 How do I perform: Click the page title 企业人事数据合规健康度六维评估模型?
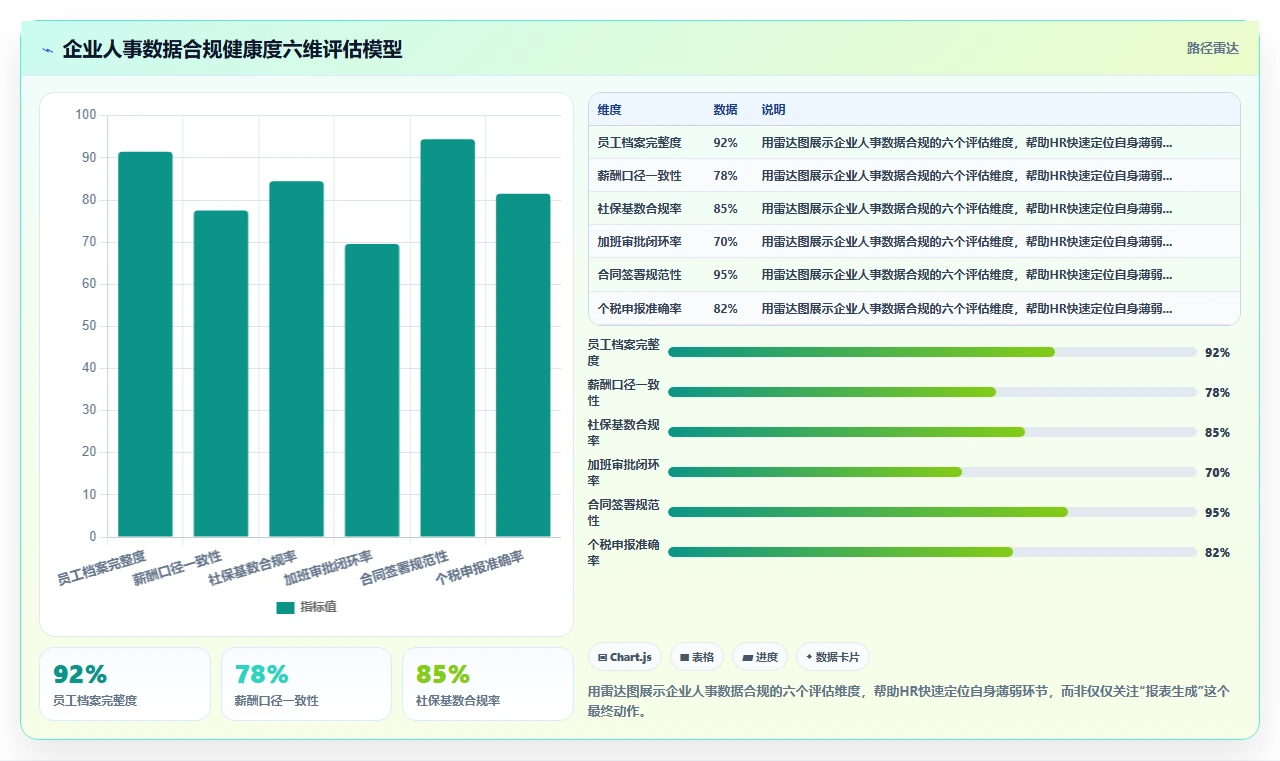click(x=232, y=49)
